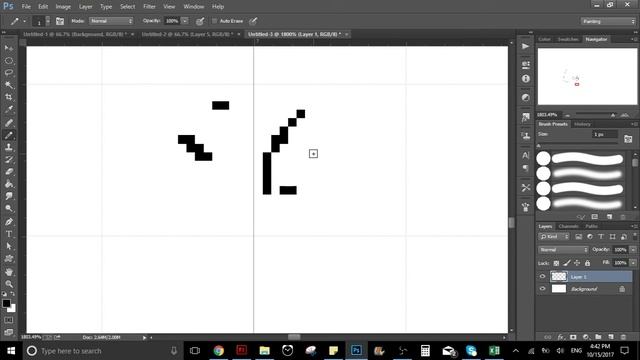
Task: Delete the current layer with trash icon
Action: point(623,337)
